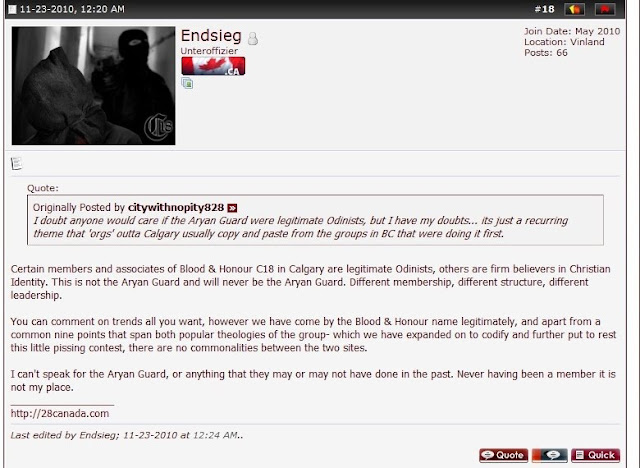Click the reputation icon next to #18
The image size is (640, 468).
click(574, 9)
